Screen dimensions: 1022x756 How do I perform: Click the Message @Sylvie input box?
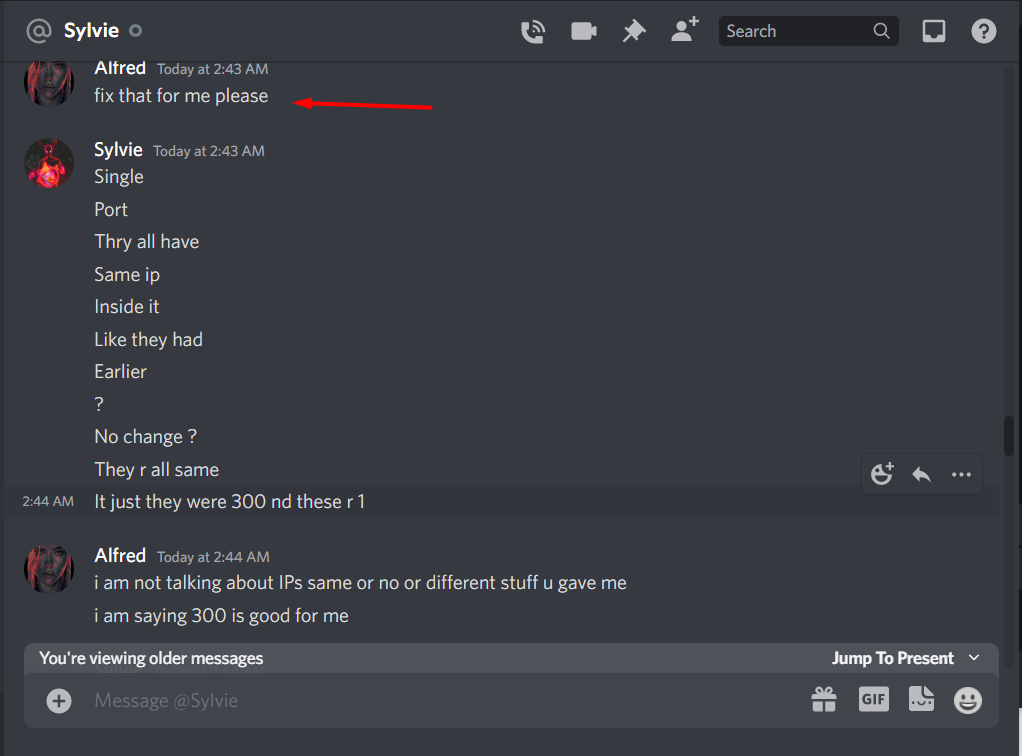pyautogui.click(x=443, y=701)
